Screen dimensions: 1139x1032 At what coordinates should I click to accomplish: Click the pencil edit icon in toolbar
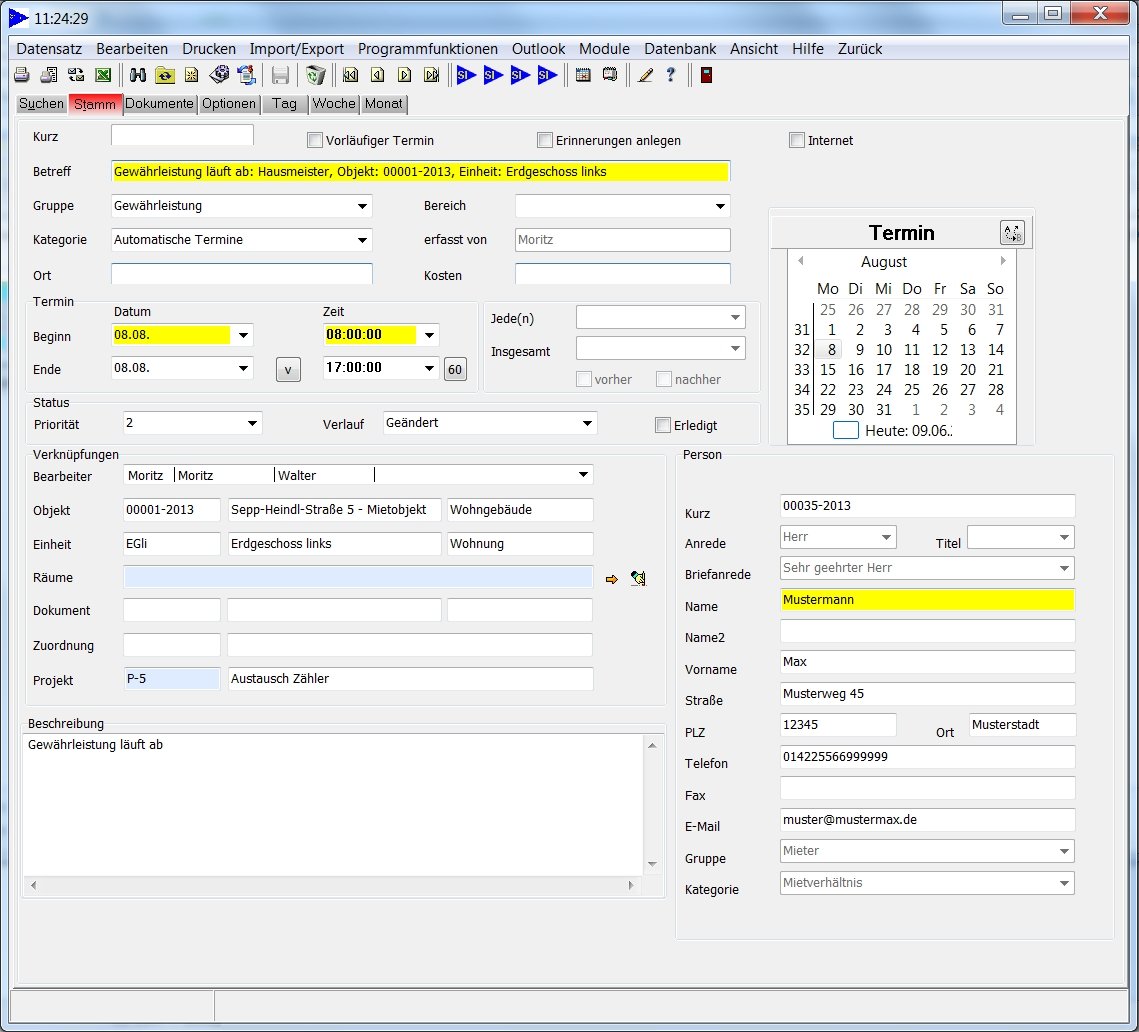(645, 75)
